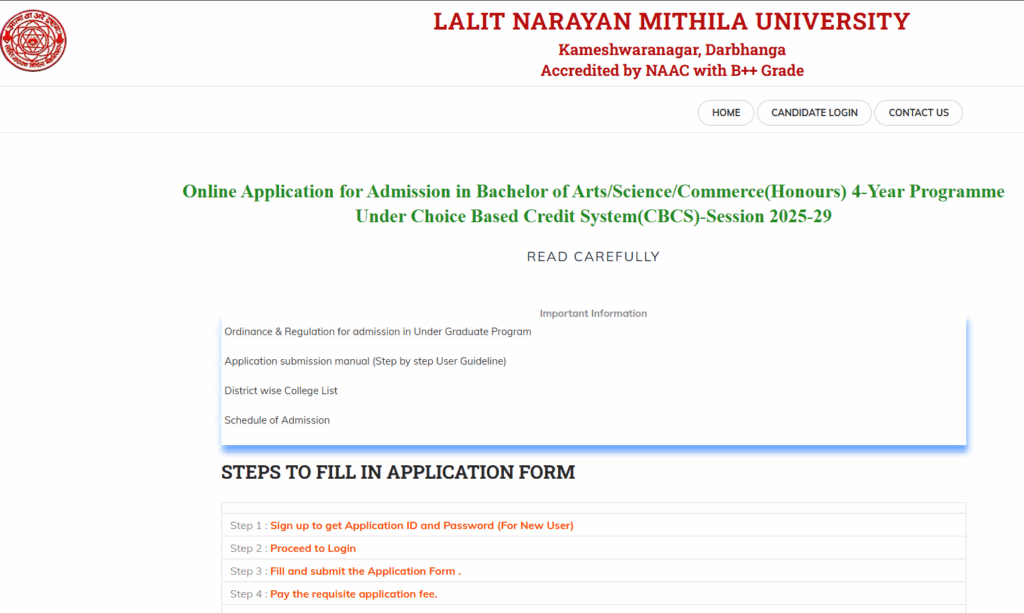Select the READ CAREFULLY text
1024x613 pixels.
click(592, 256)
